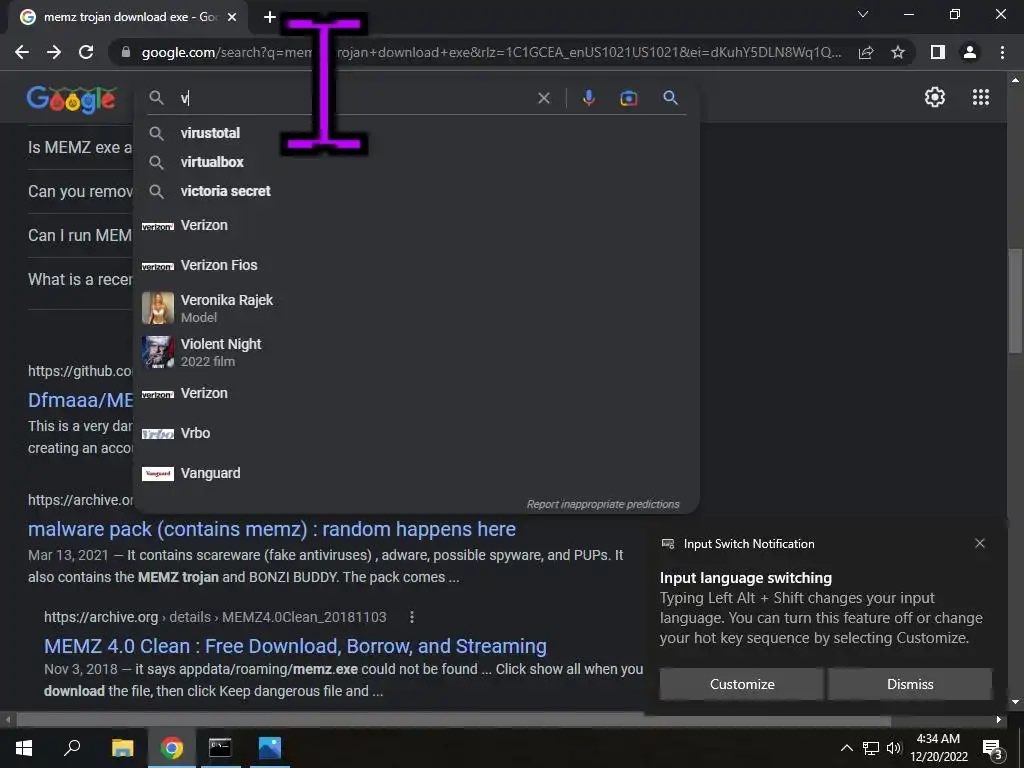Image resolution: width=1024 pixels, height=768 pixels.
Task: Click Violent Night poster thumbnail
Action: click(x=158, y=352)
